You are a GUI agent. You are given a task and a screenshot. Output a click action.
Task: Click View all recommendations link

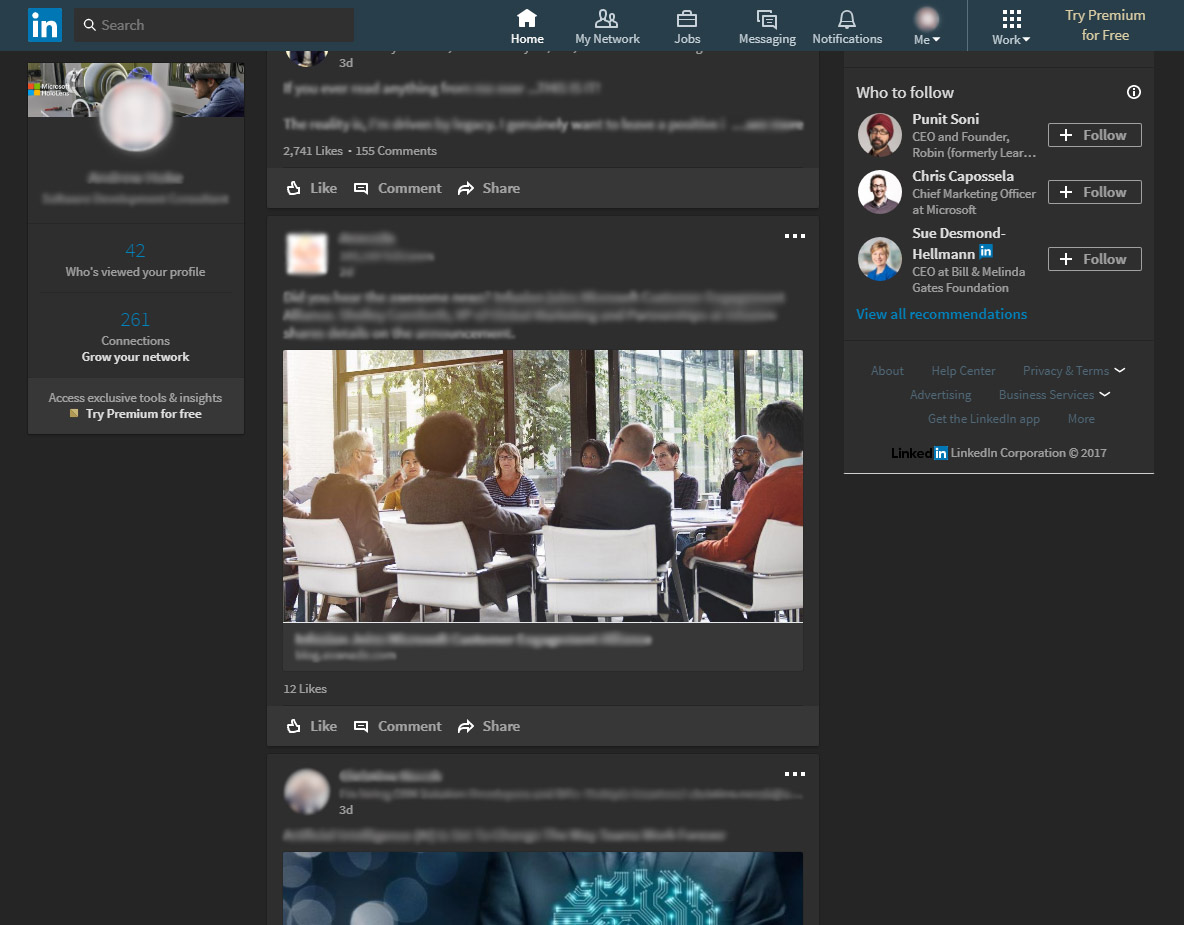pos(941,314)
